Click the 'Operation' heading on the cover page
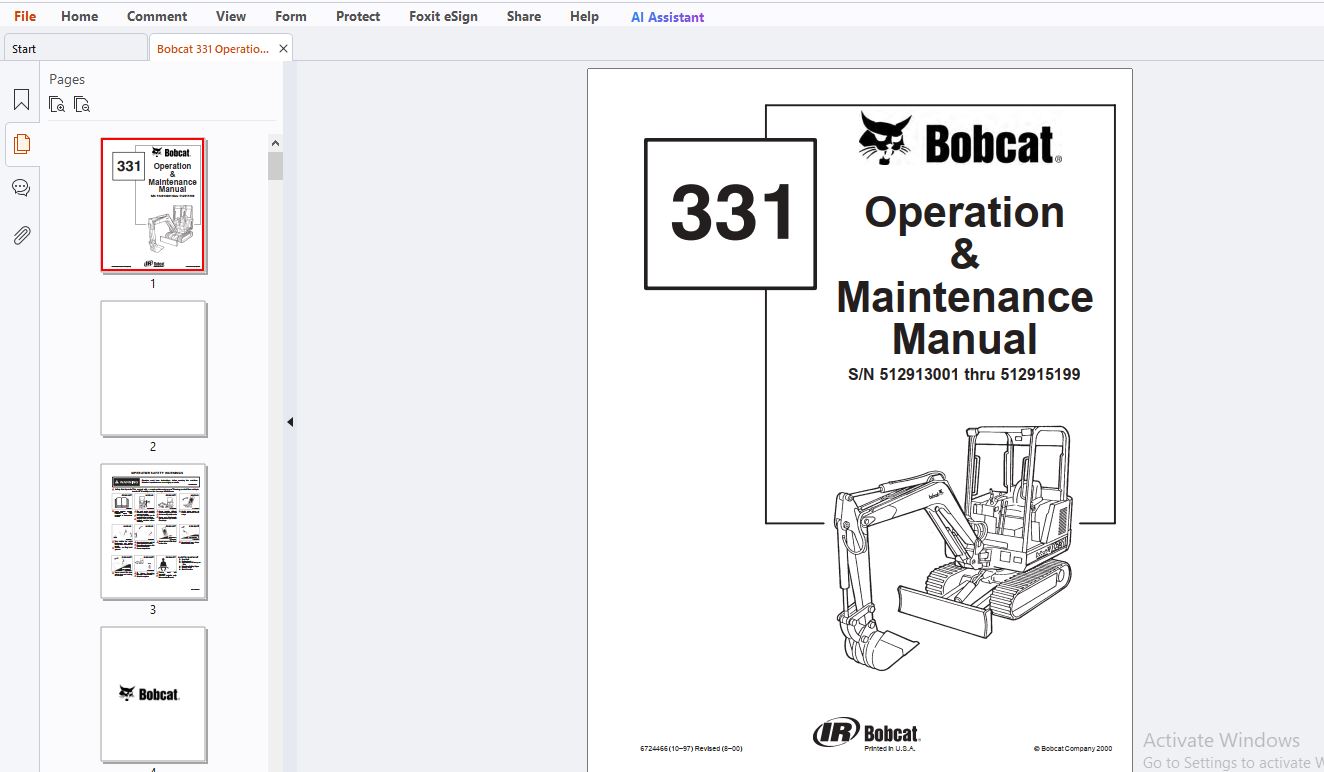The image size is (1324, 772). click(x=964, y=213)
